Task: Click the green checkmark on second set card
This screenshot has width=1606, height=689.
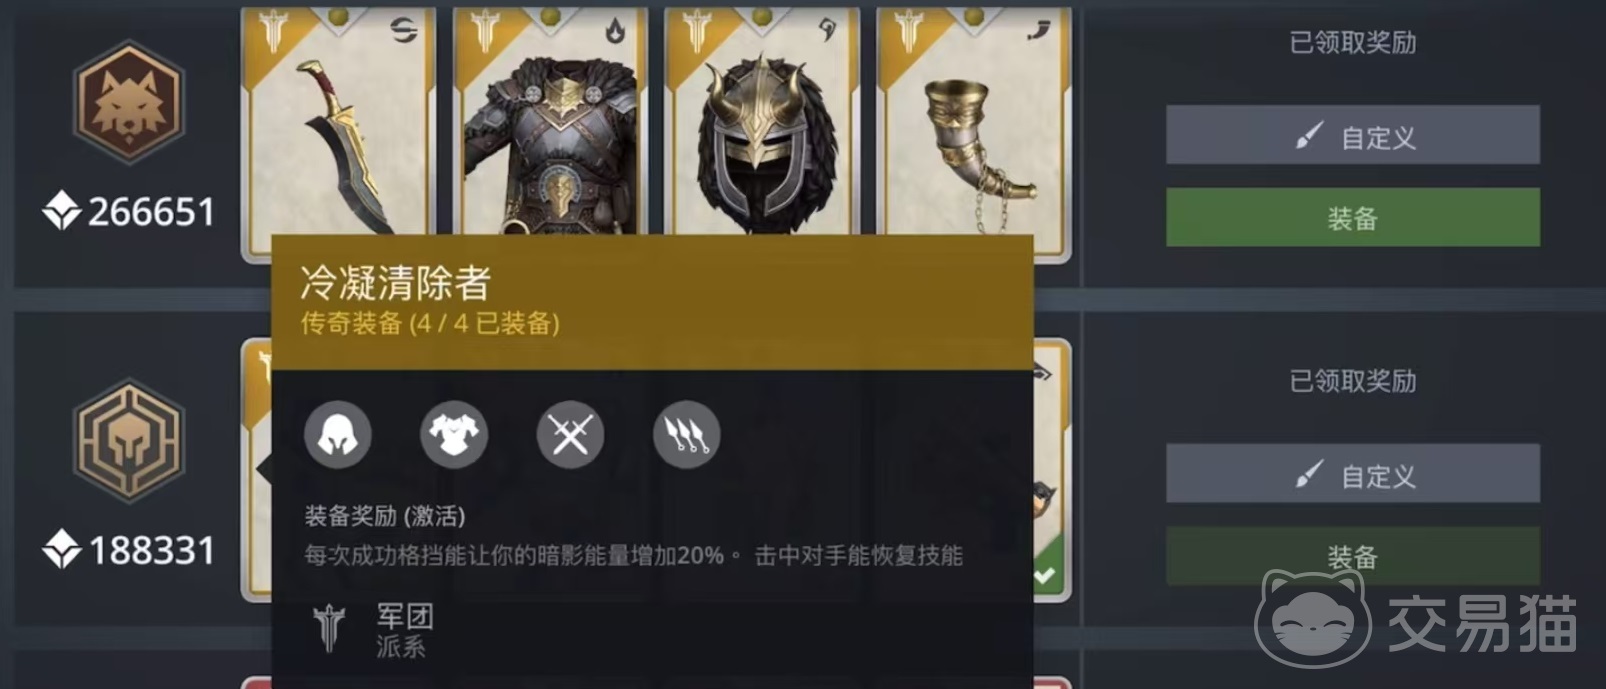Action: [x=1046, y=575]
